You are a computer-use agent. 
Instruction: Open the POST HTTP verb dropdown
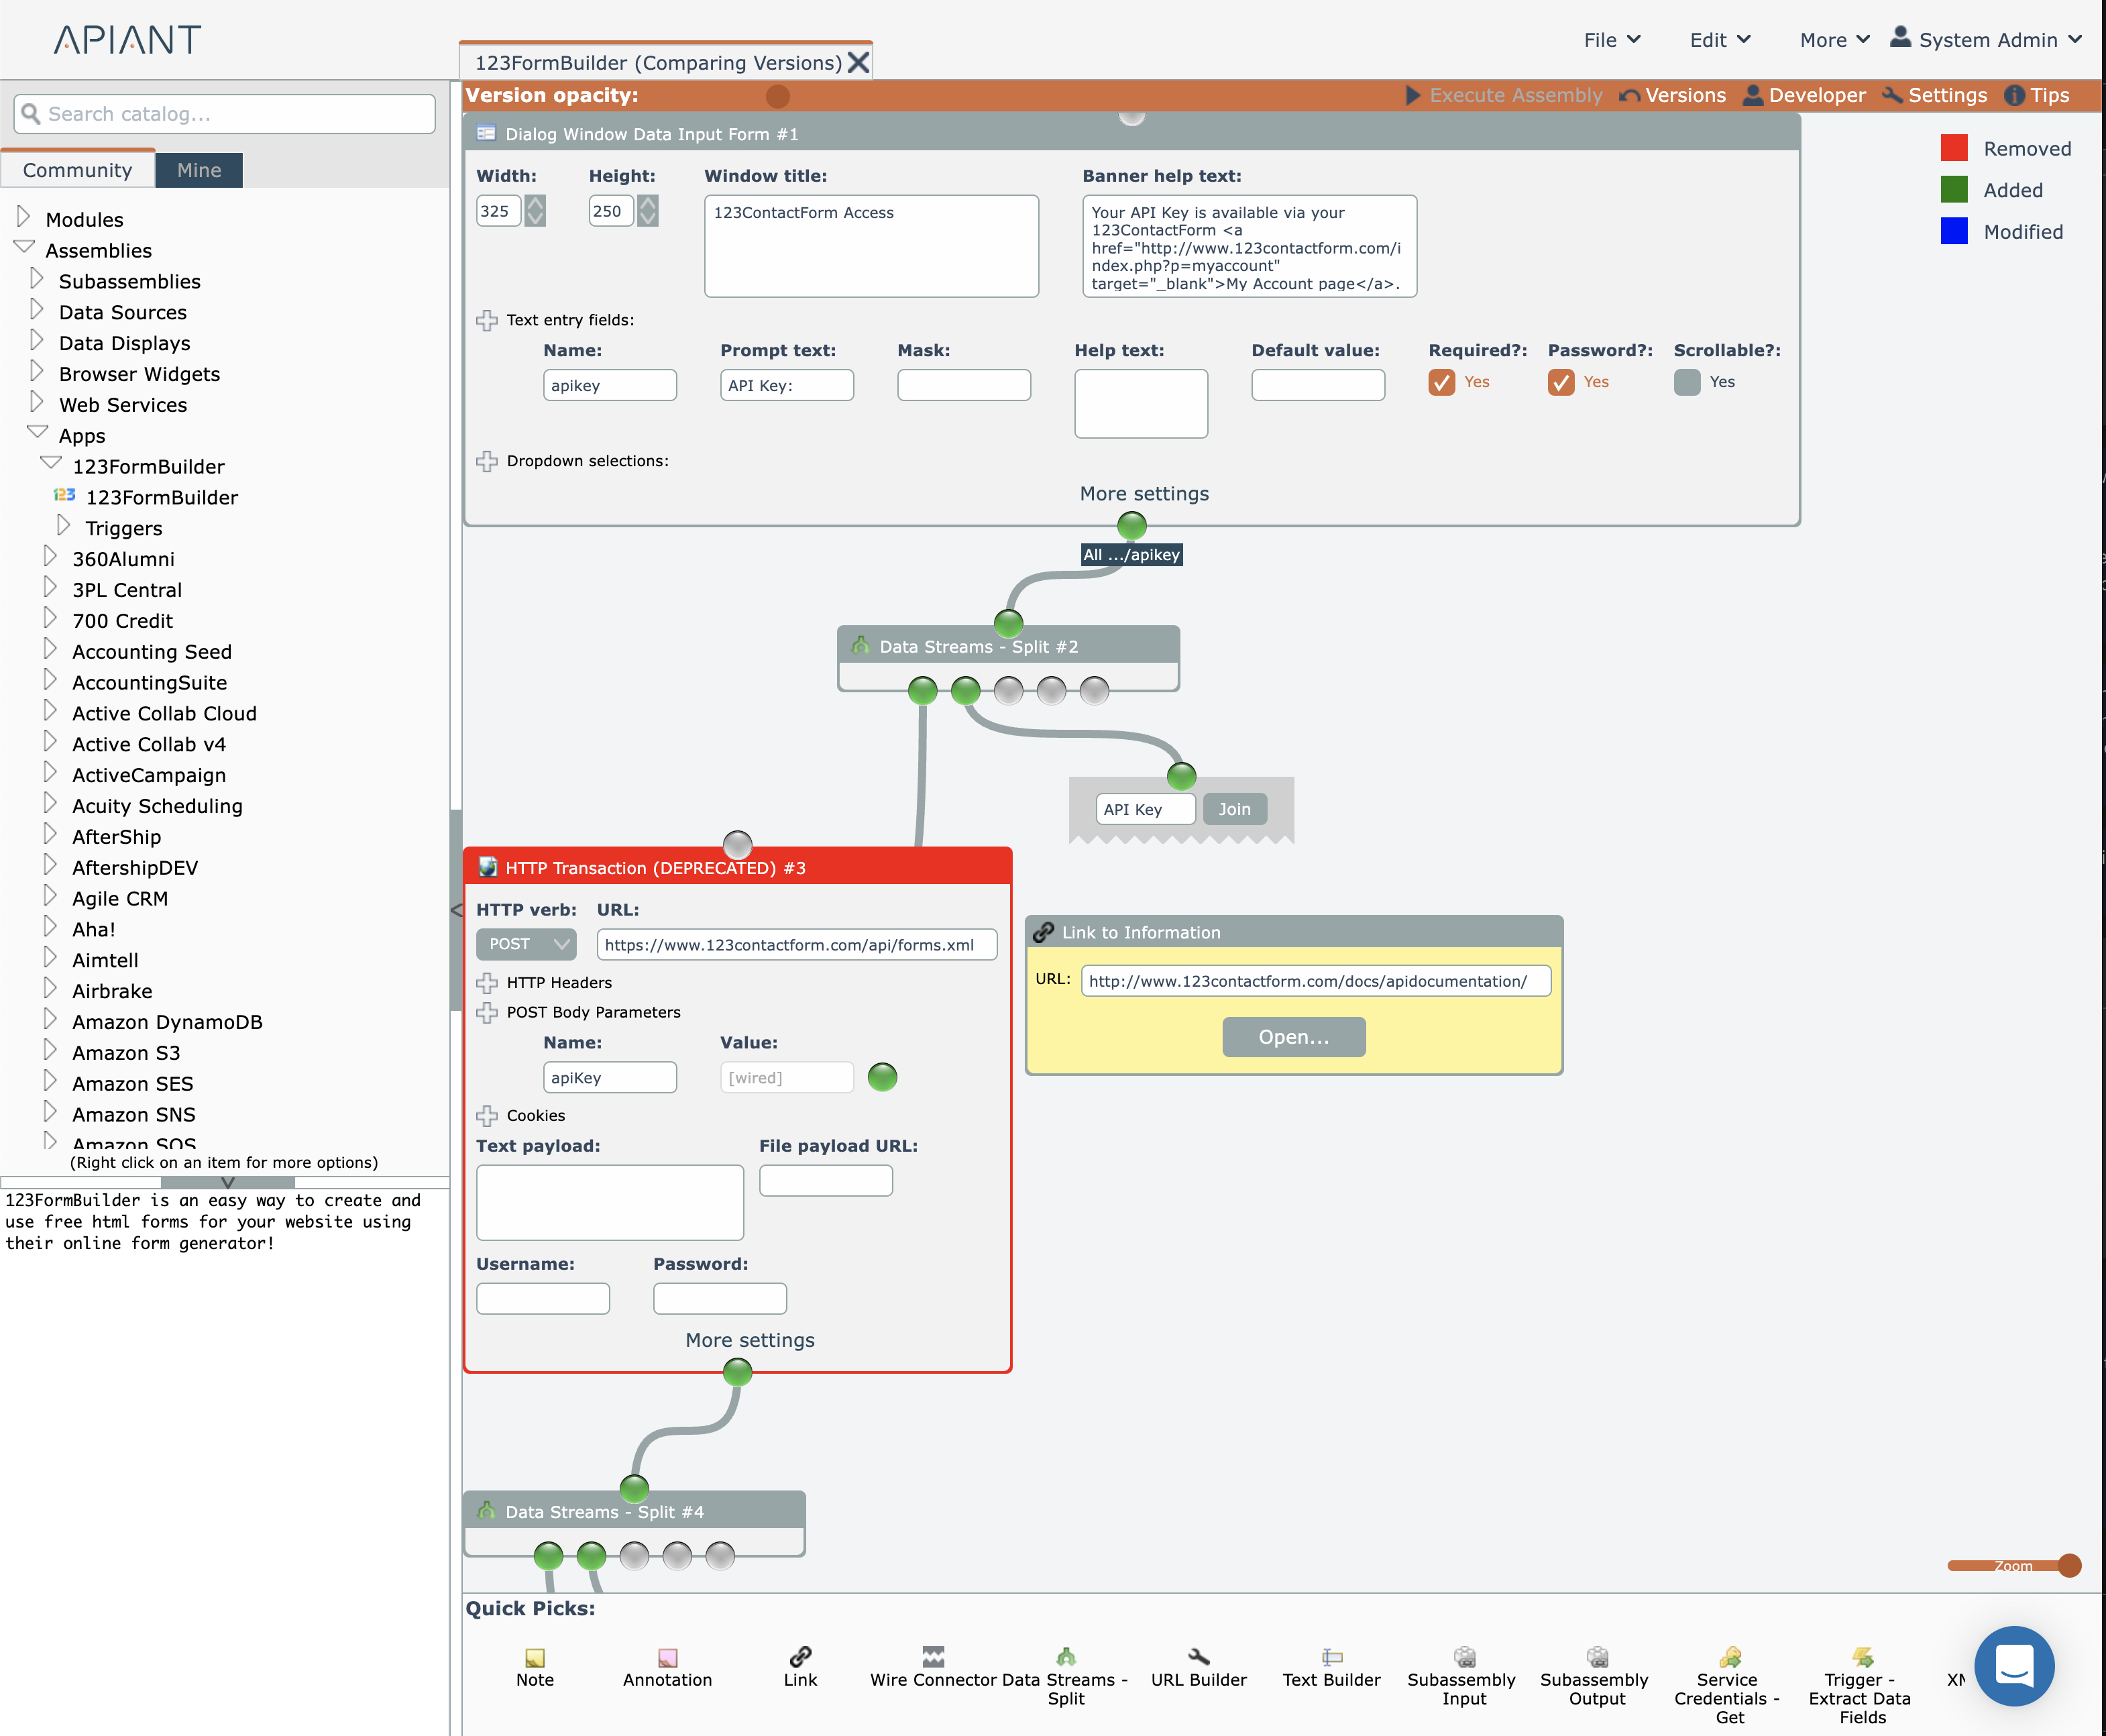(x=526, y=944)
